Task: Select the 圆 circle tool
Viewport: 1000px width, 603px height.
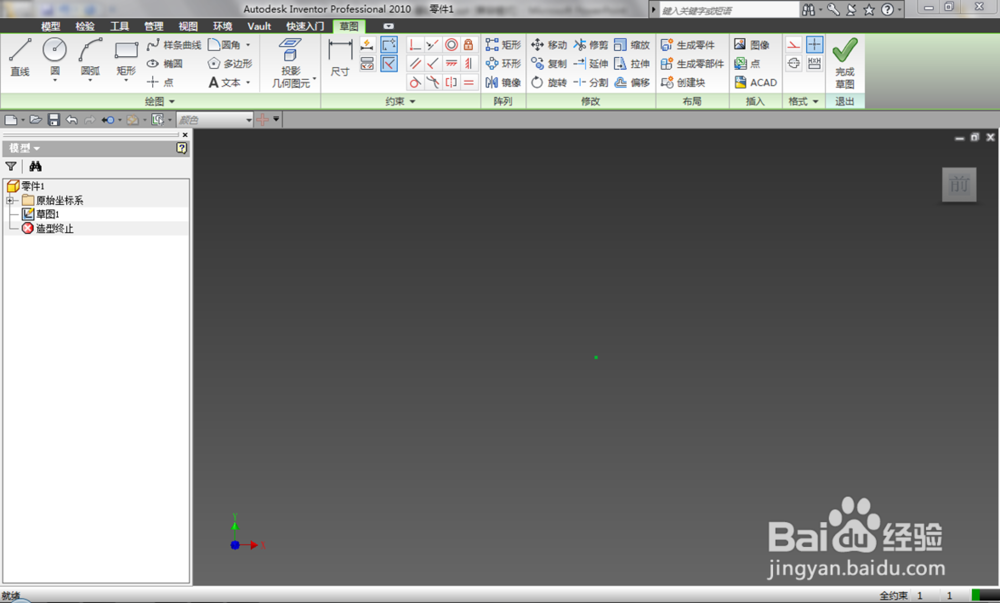Action: coord(55,55)
